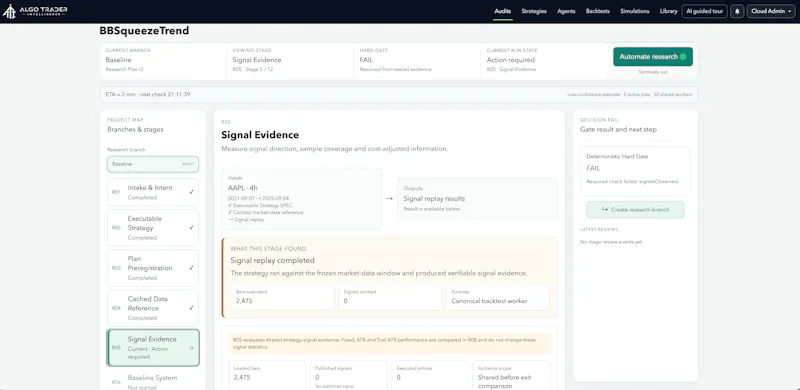Click the Create research branch button
Viewport: 800px width, 390px height.
point(635,210)
